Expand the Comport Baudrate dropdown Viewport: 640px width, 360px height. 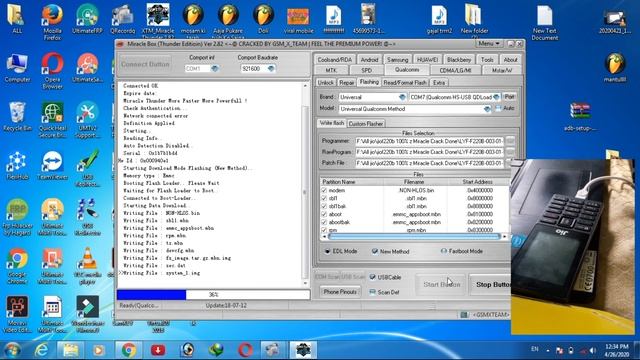271,69
